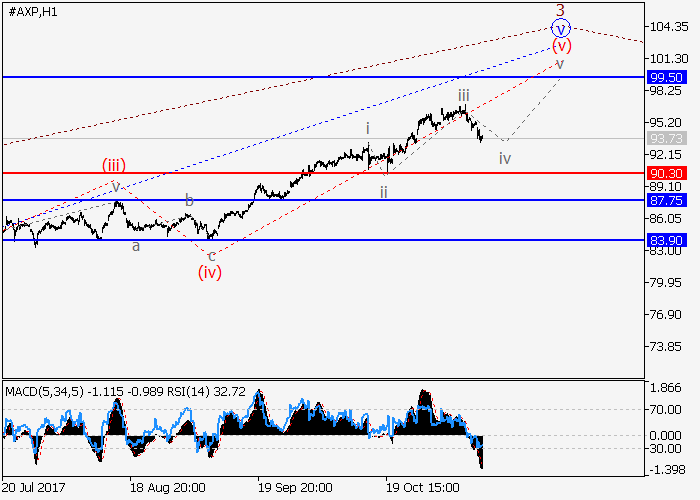700x500 pixels.
Task: Click the red (iv) wave label
Action: pos(209,271)
